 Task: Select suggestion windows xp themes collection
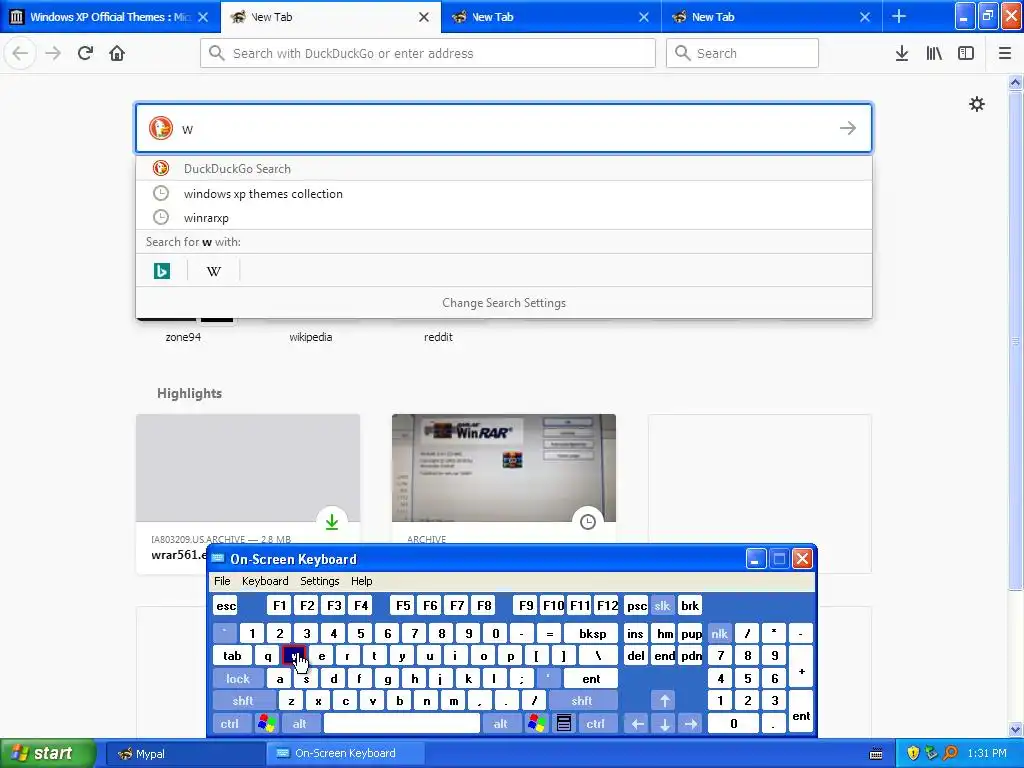click(x=504, y=193)
